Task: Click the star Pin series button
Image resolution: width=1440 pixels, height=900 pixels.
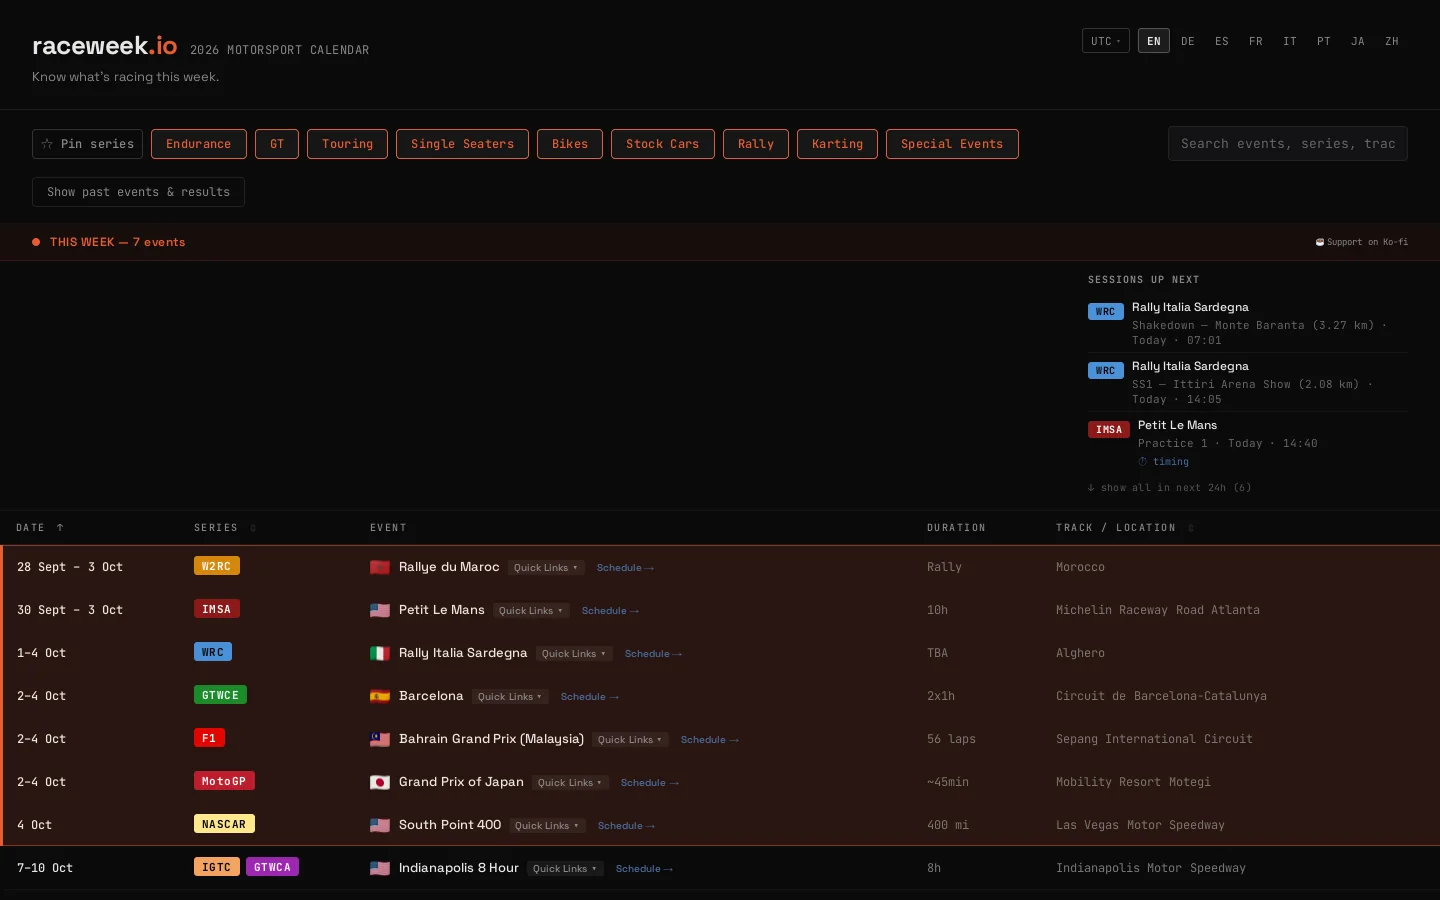Action: click(x=87, y=144)
